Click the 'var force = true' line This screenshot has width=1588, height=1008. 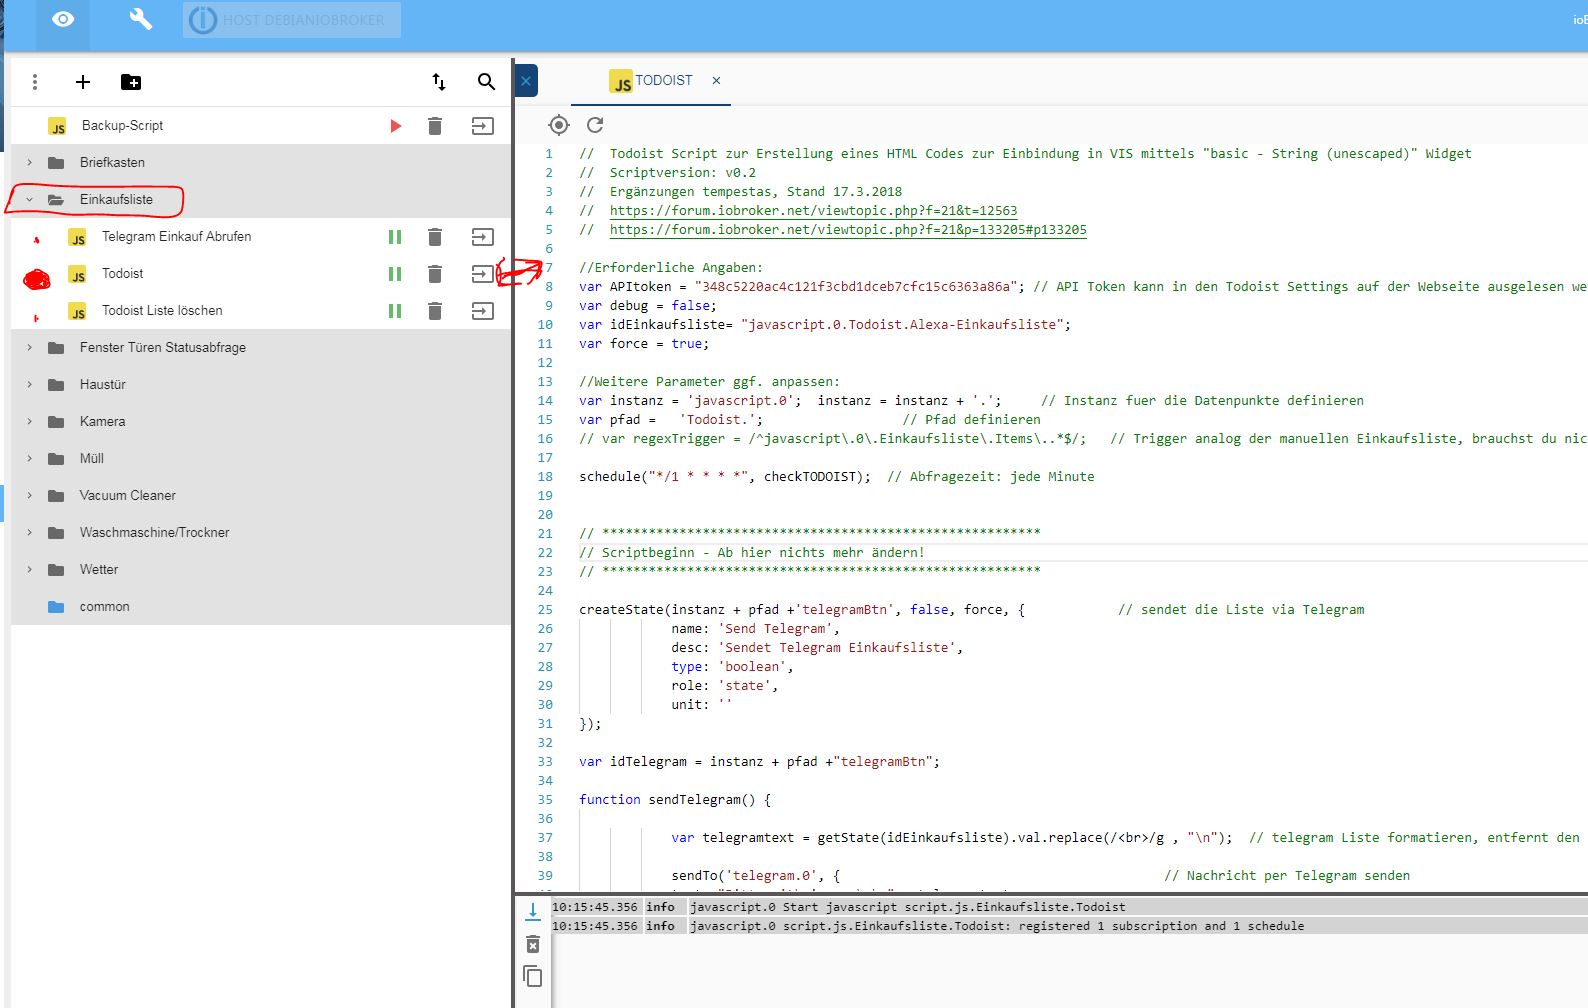(x=644, y=344)
